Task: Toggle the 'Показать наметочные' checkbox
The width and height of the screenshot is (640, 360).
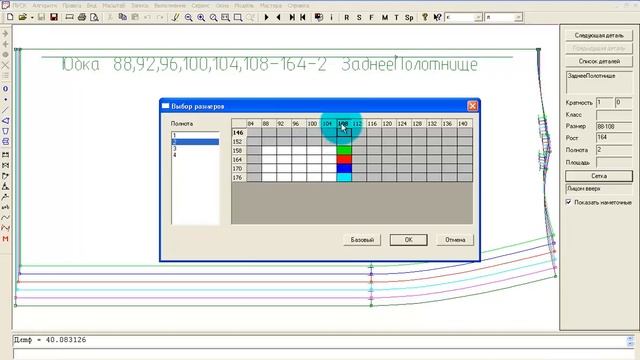Action: [569, 202]
